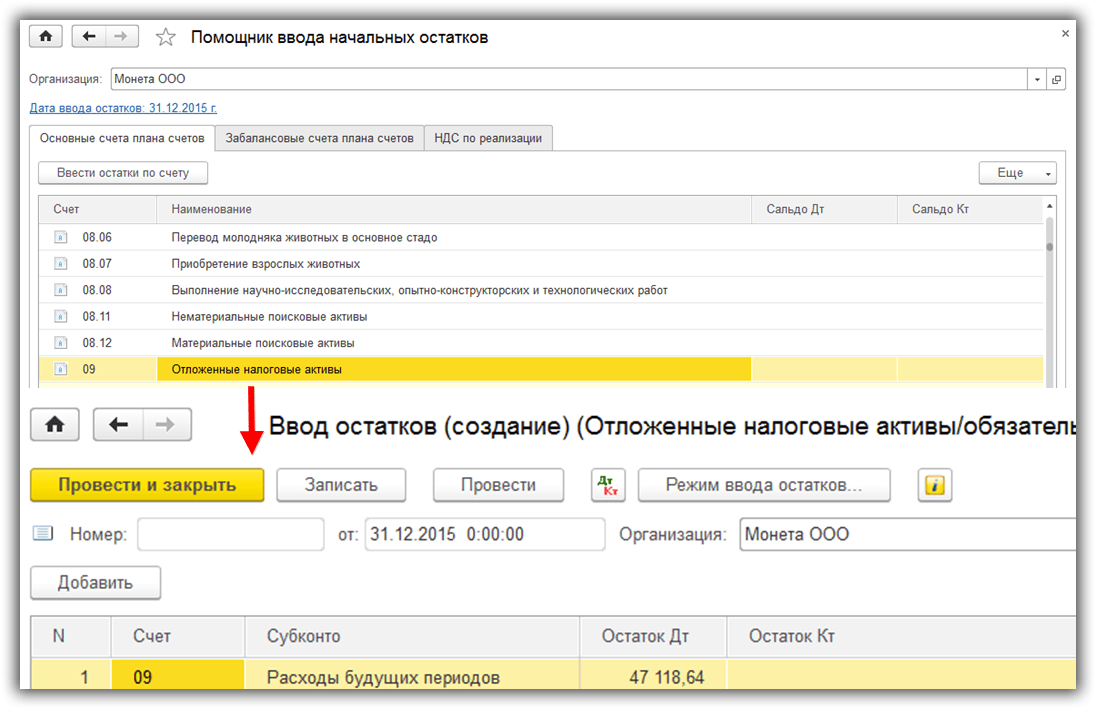Screen dimensions: 1096x709
Task: Select account row 08.11 Нематериальные поисковые активы
Action: pyautogui.click(x=541, y=317)
